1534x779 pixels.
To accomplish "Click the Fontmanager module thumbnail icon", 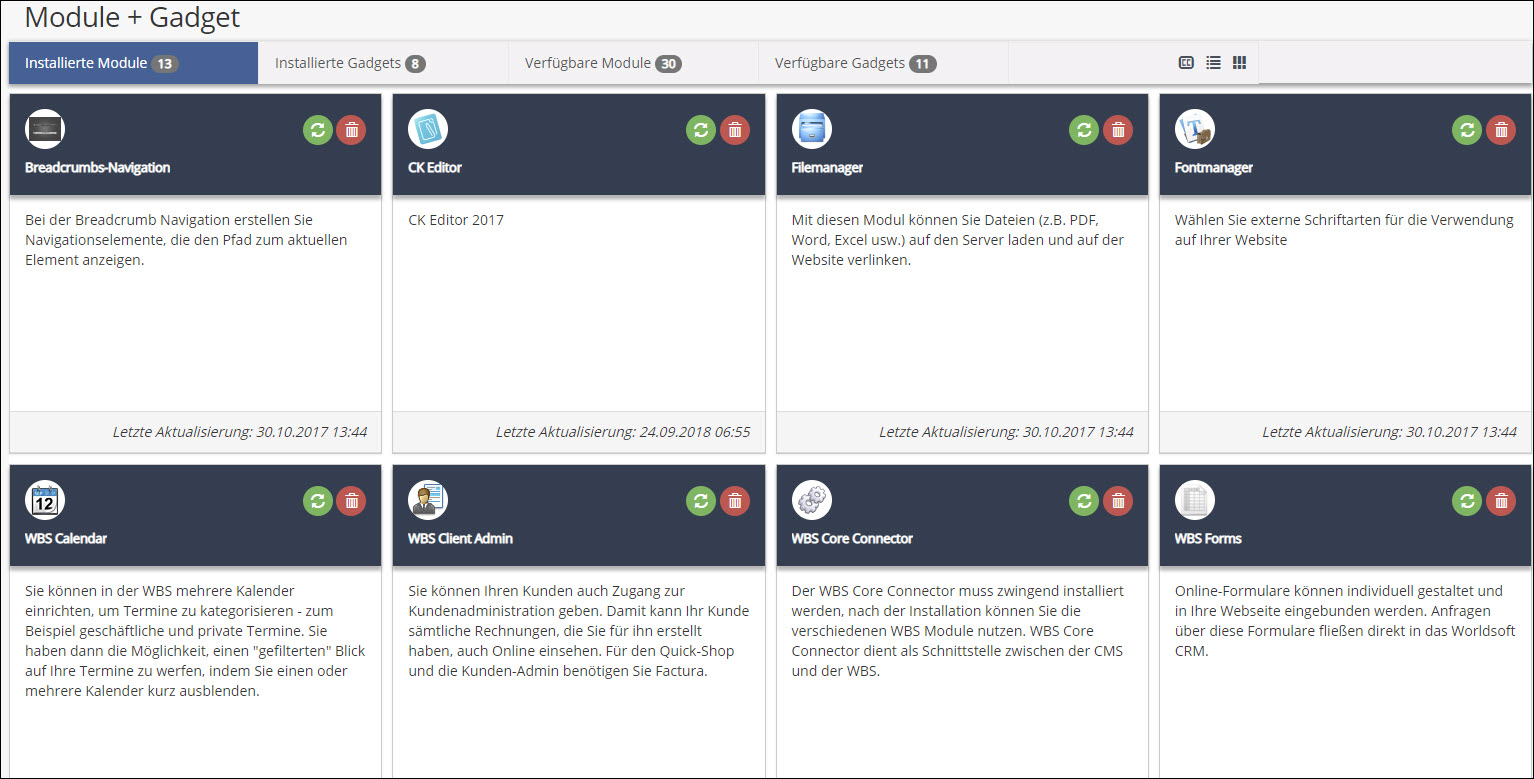I will coord(1194,129).
